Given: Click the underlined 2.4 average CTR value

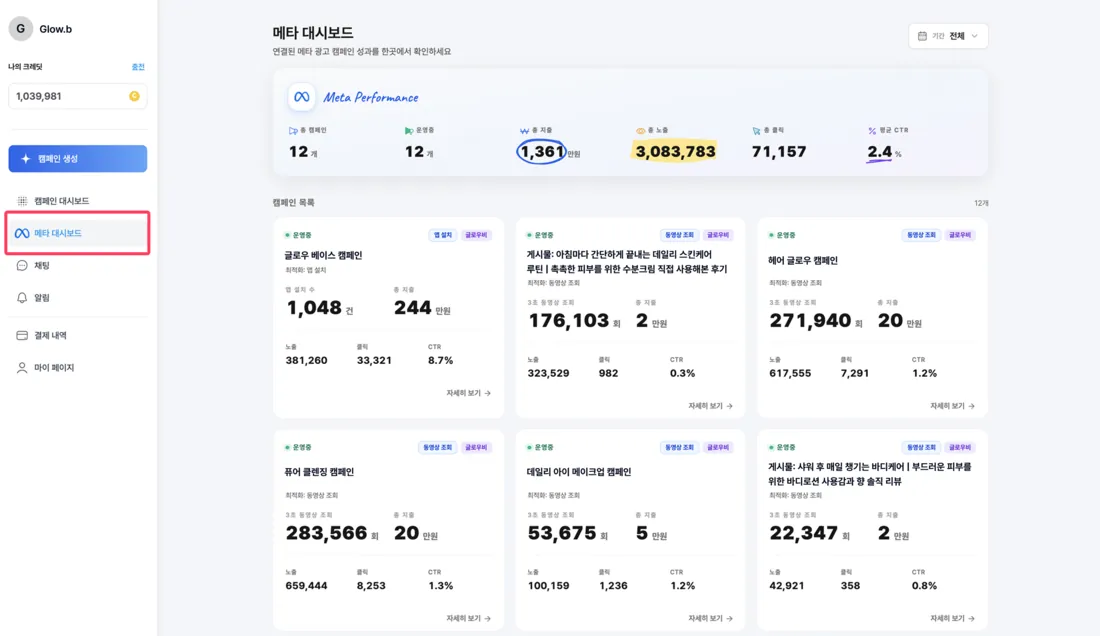Looking at the screenshot, I should (880, 151).
